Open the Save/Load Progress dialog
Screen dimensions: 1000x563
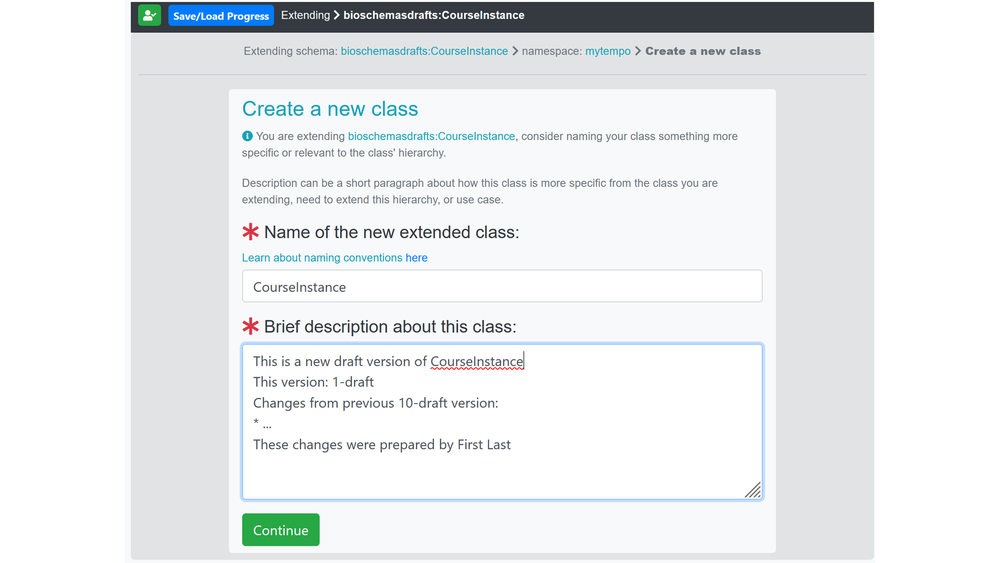click(x=221, y=16)
